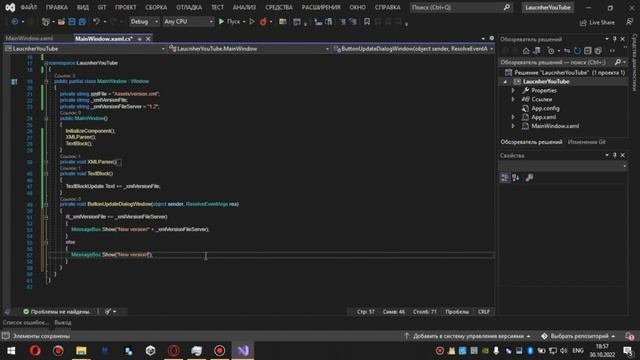Pin the MainWindow.xaml.cs tab
640x360 pixels.
(x=140, y=39)
